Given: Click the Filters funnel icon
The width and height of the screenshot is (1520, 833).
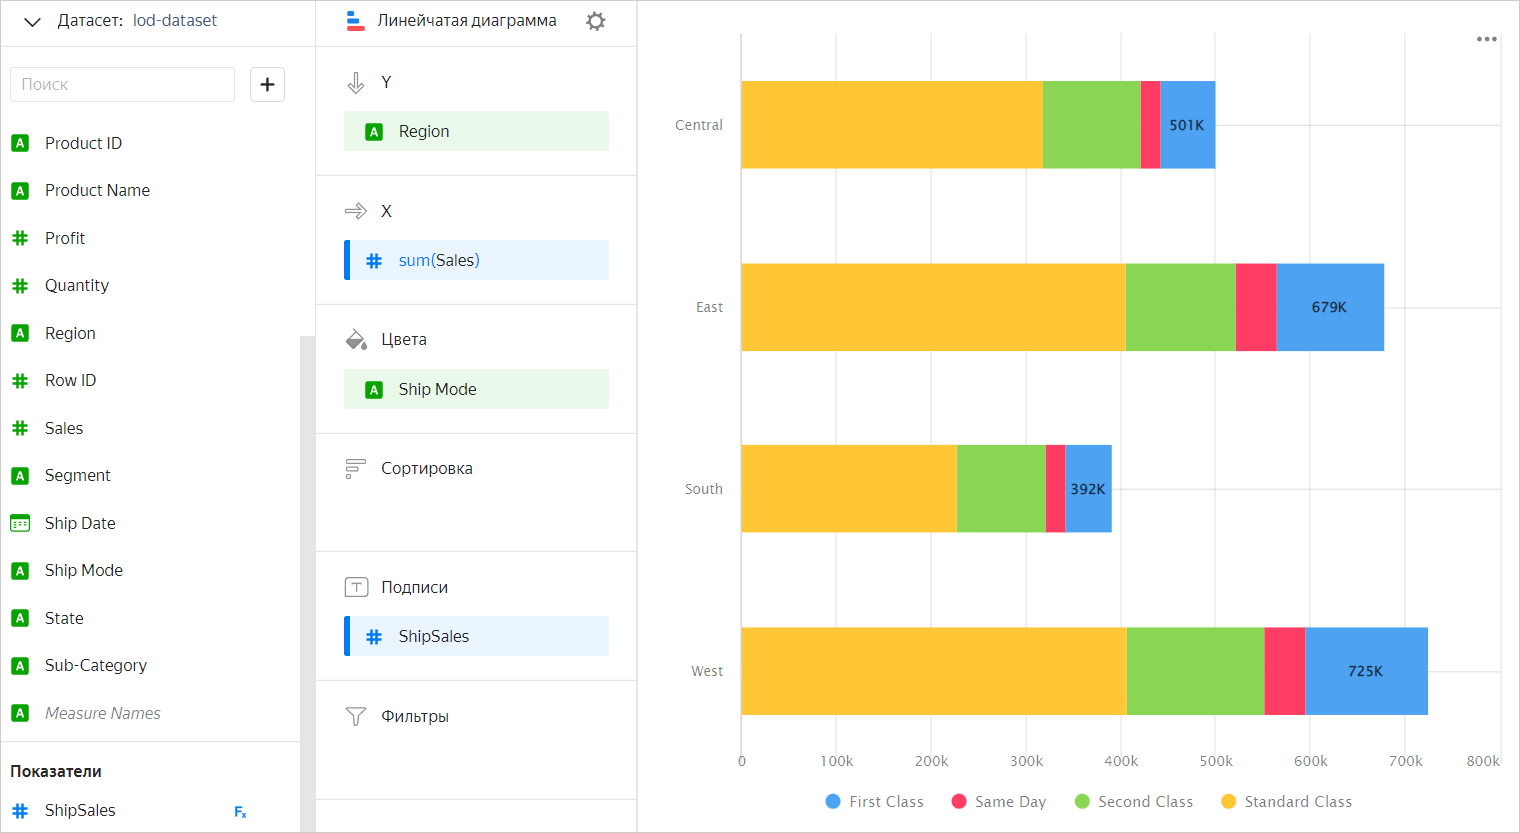Looking at the screenshot, I should (x=356, y=717).
